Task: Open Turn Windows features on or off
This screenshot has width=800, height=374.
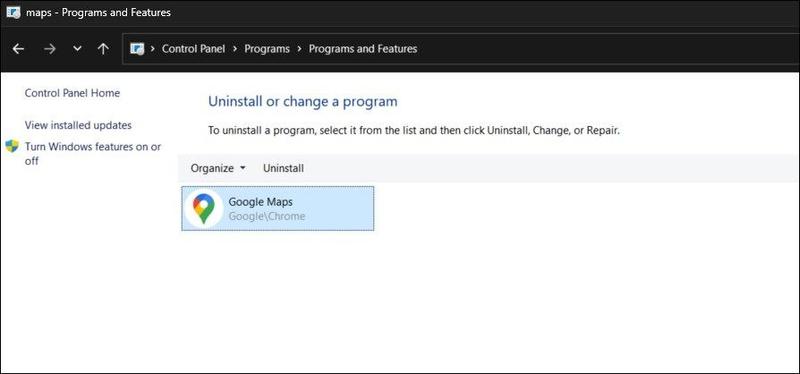Action: (93, 154)
